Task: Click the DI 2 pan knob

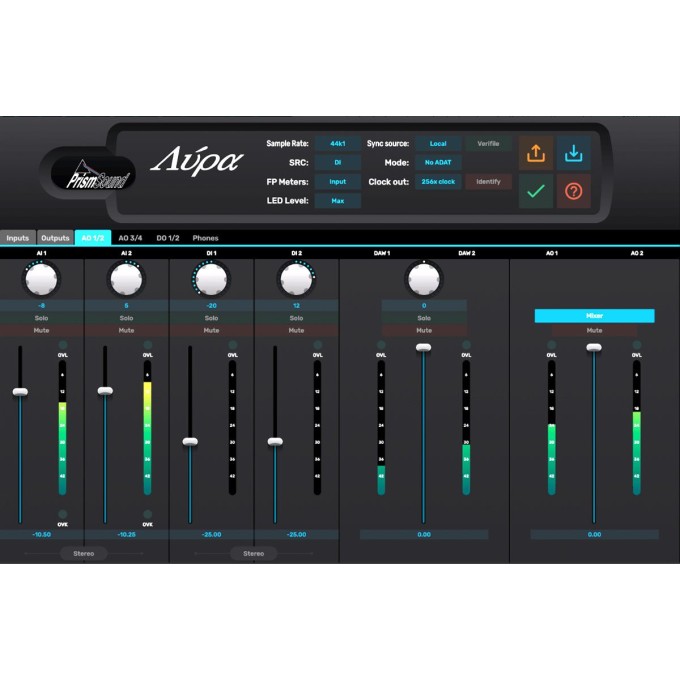Action: pos(296,279)
